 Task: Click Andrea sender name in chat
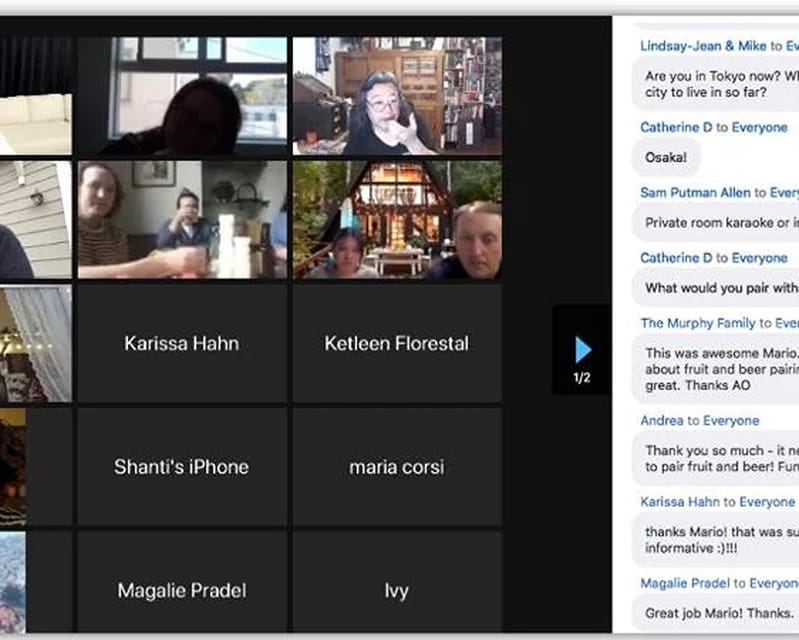pyautogui.click(x=661, y=421)
